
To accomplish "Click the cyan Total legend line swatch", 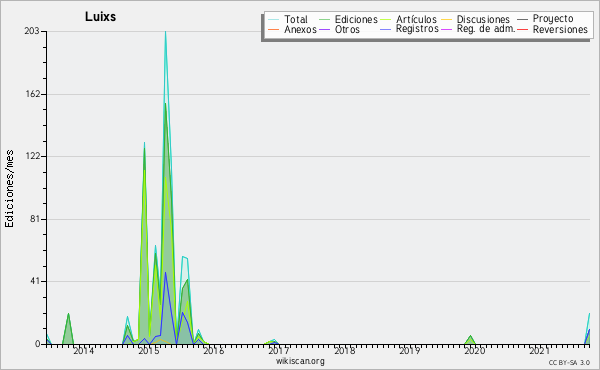I will tap(274, 20).
